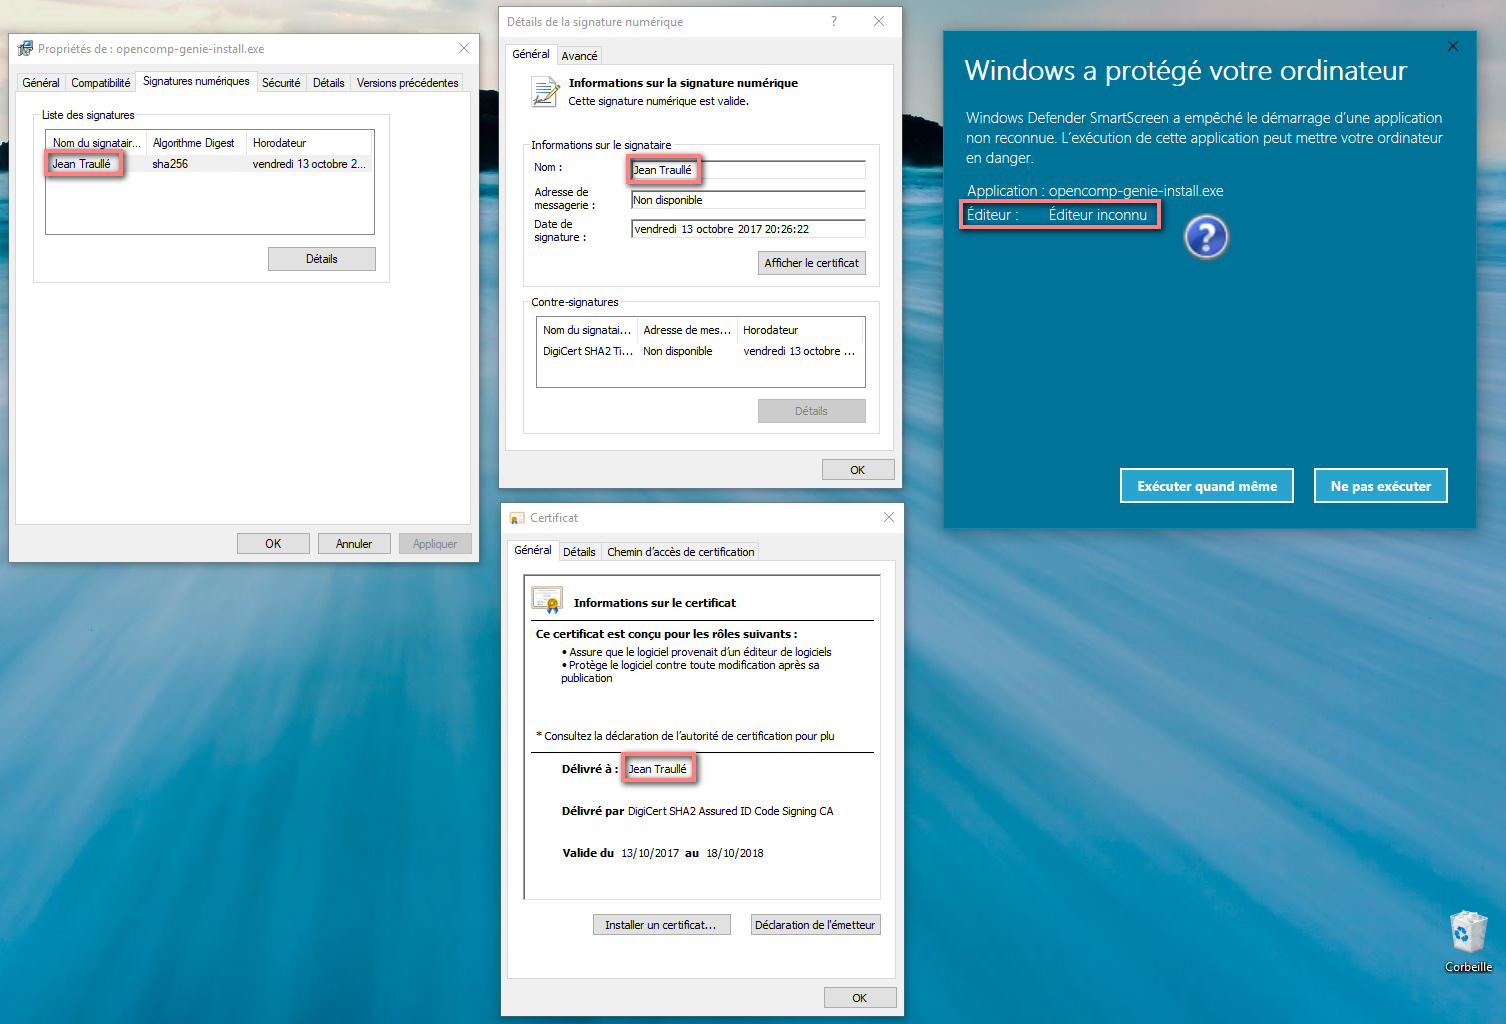The width and height of the screenshot is (1506, 1024).
Task: Select Jean Traullé in the signatures list
Action: (83, 163)
